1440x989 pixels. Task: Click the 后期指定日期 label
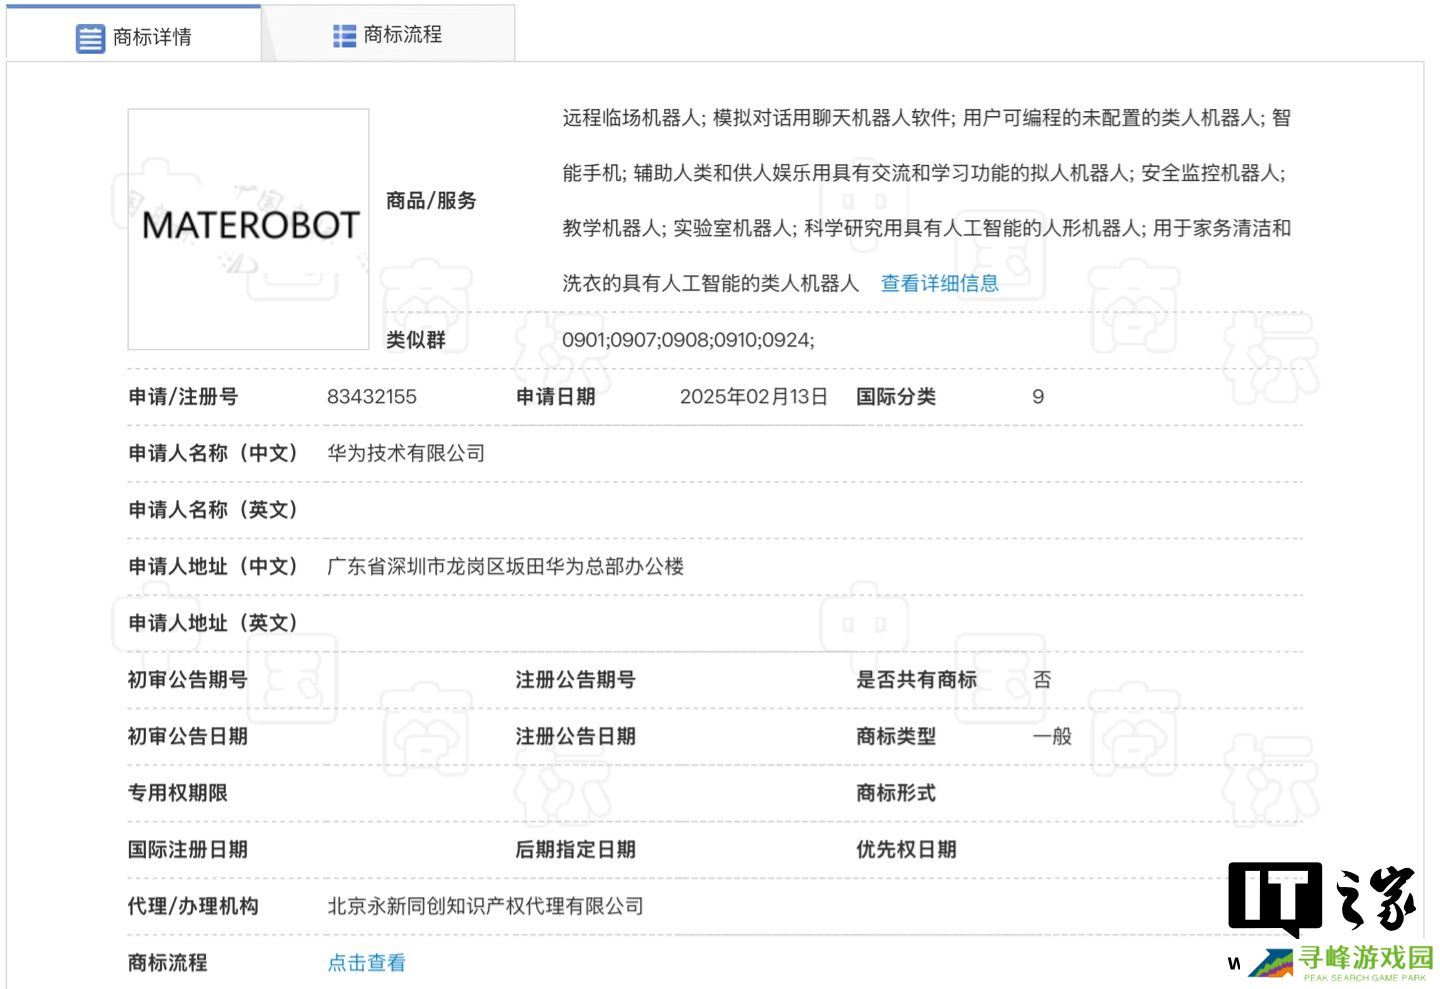pos(575,849)
